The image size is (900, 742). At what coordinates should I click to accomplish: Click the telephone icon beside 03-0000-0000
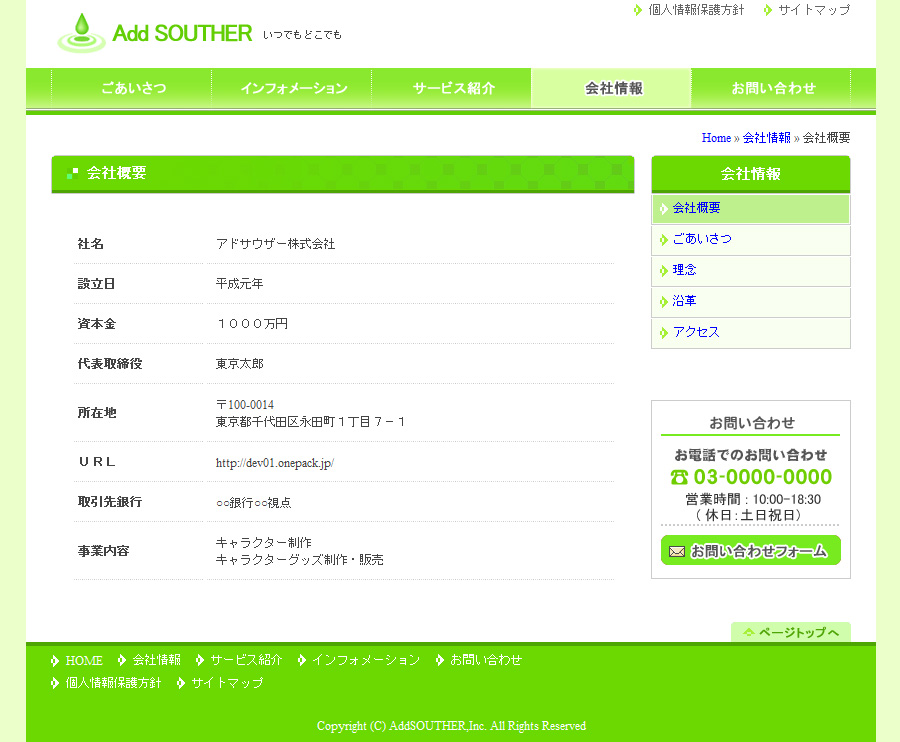(680, 477)
